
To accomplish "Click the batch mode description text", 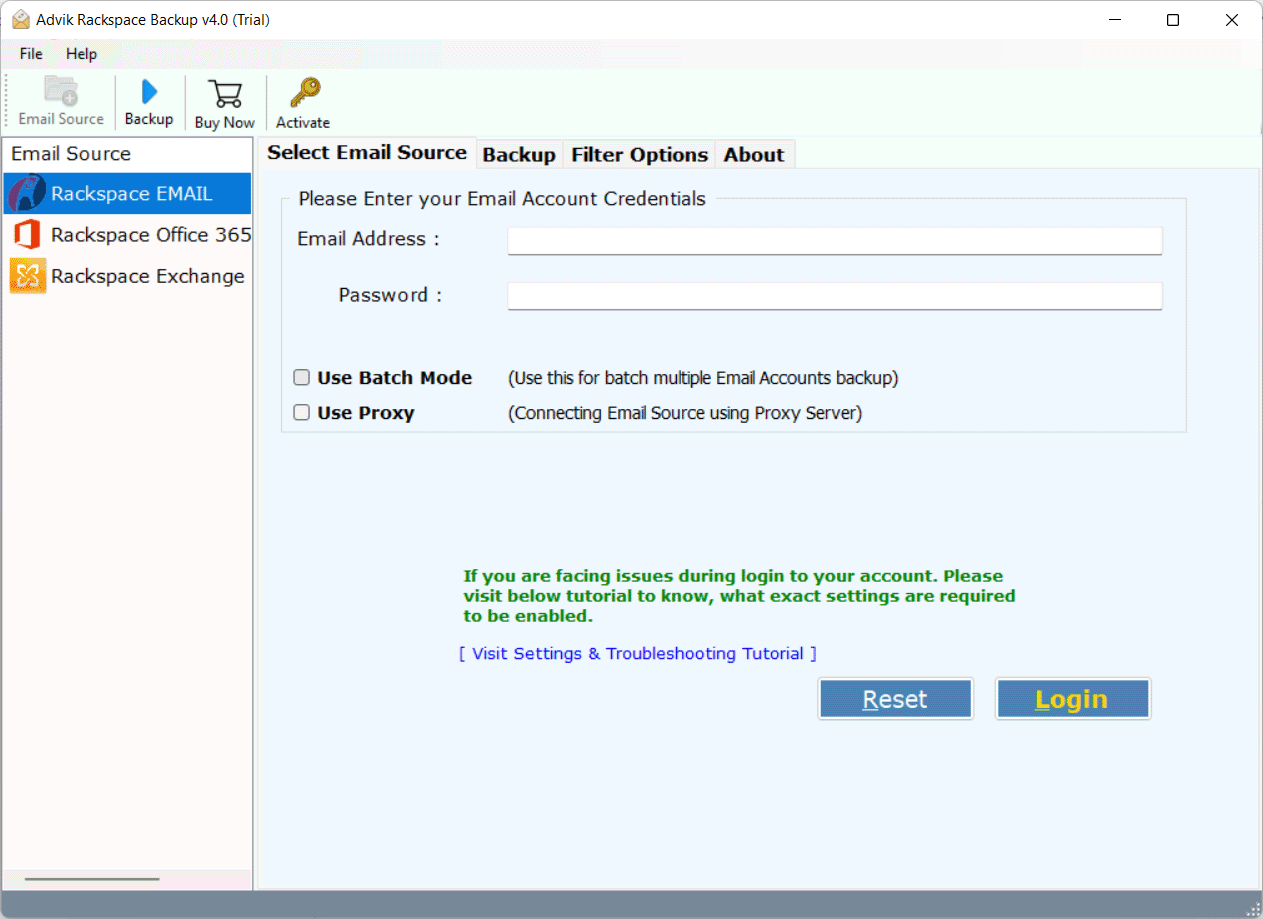I will (x=703, y=378).
